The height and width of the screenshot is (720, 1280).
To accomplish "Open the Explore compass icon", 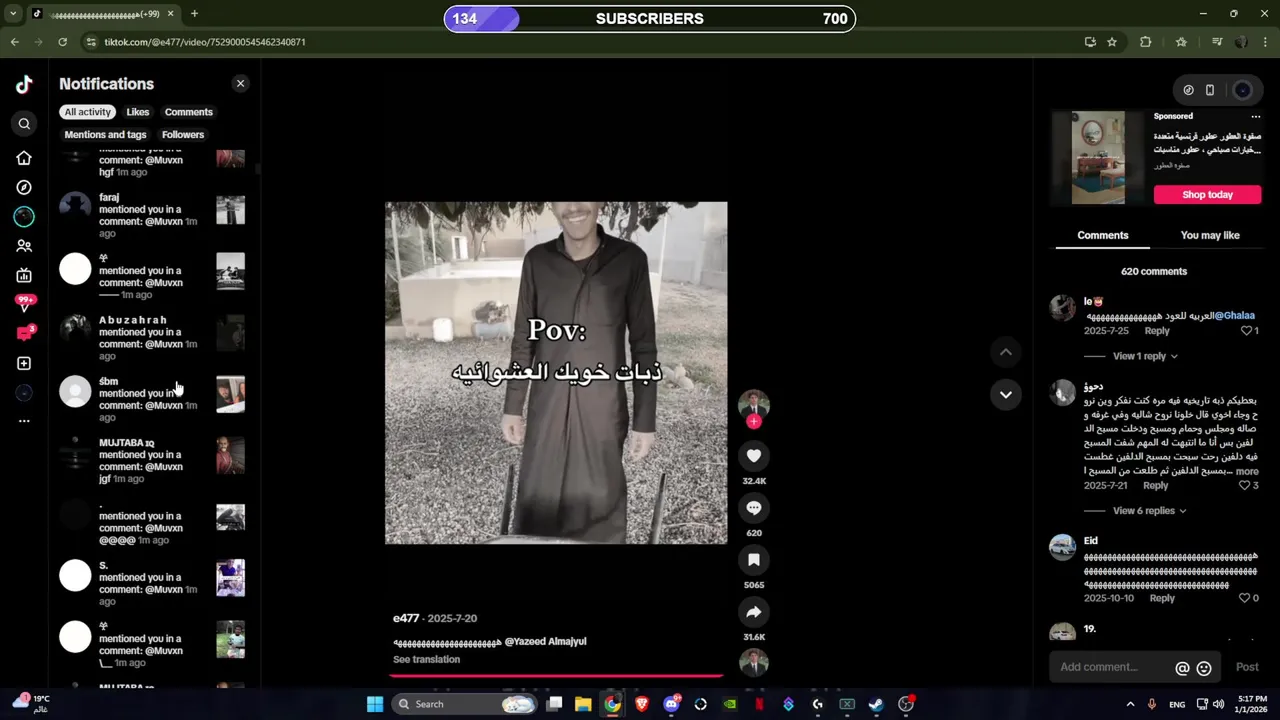I will (x=24, y=187).
